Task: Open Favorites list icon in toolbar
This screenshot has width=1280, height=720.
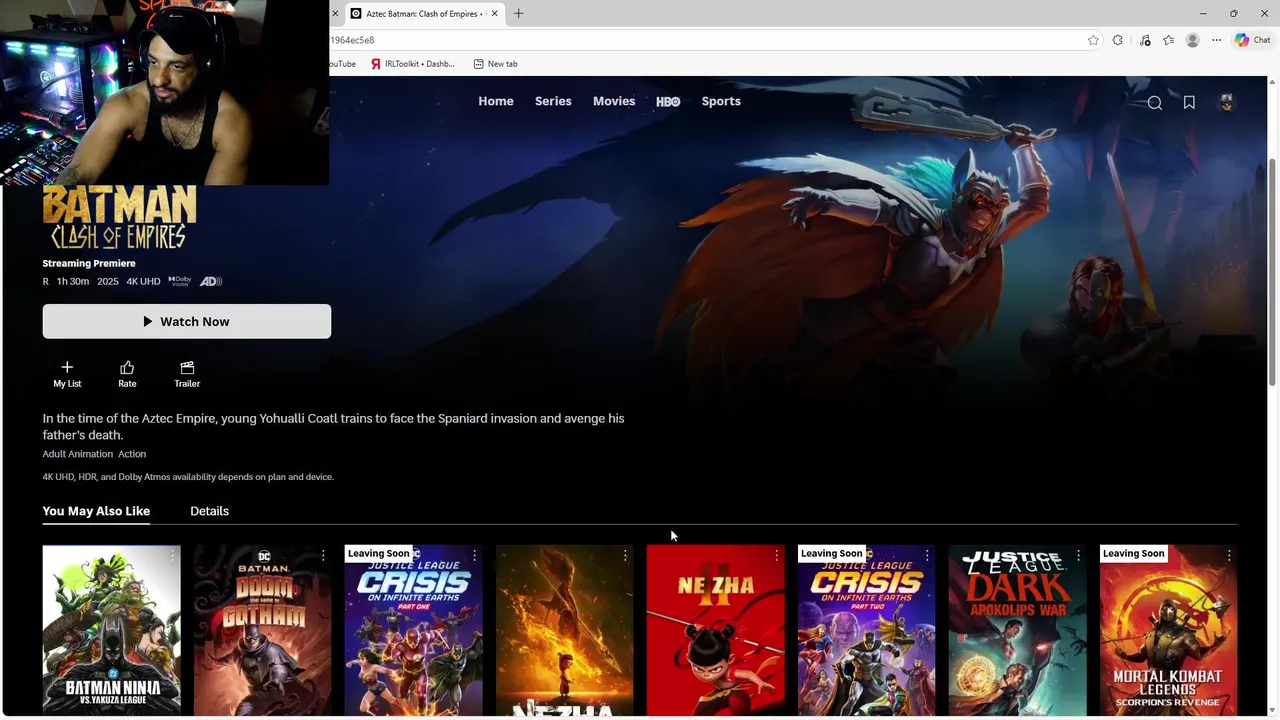Action: (1169, 40)
